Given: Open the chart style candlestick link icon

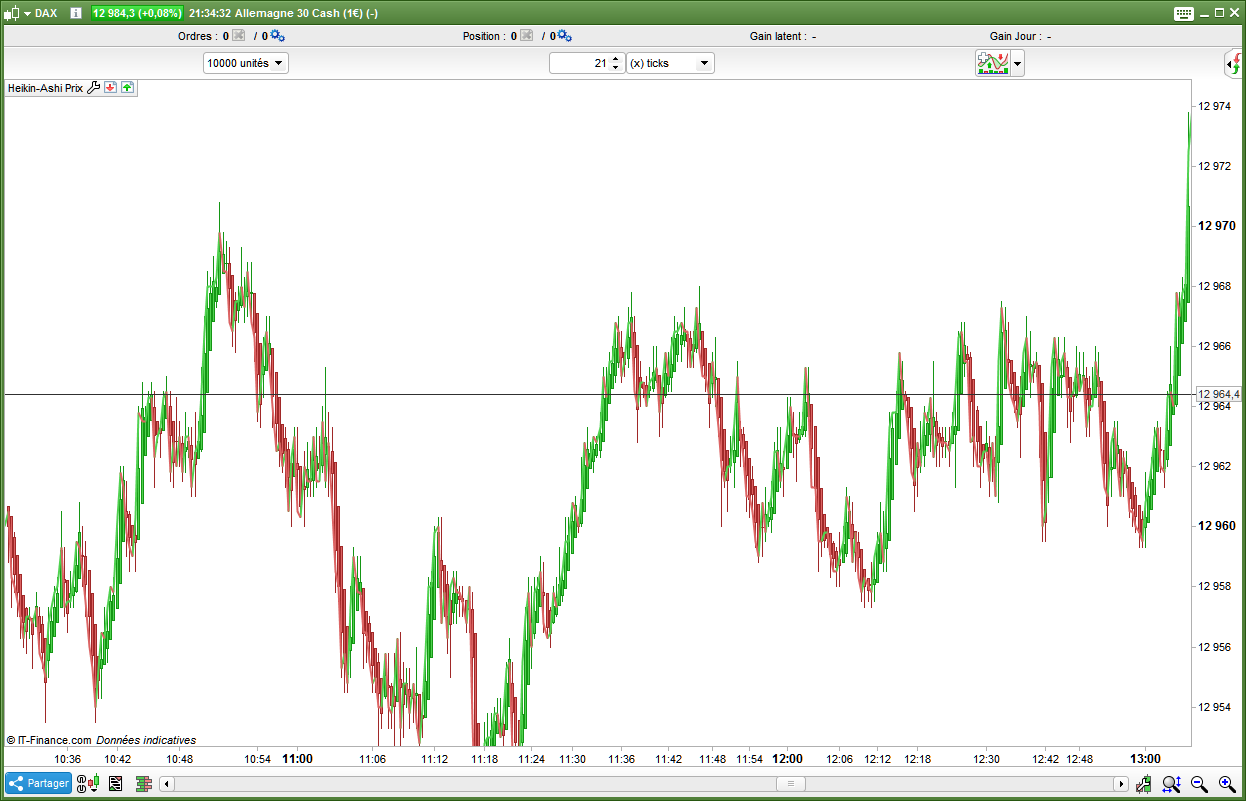Looking at the screenshot, I should tap(89, 783).
